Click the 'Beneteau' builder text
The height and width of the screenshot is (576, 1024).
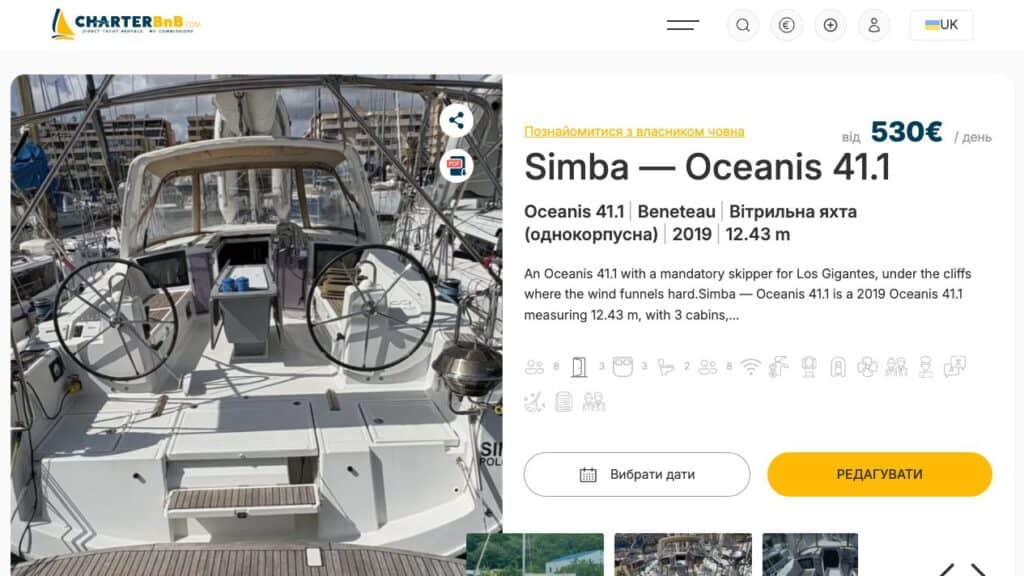677,212
